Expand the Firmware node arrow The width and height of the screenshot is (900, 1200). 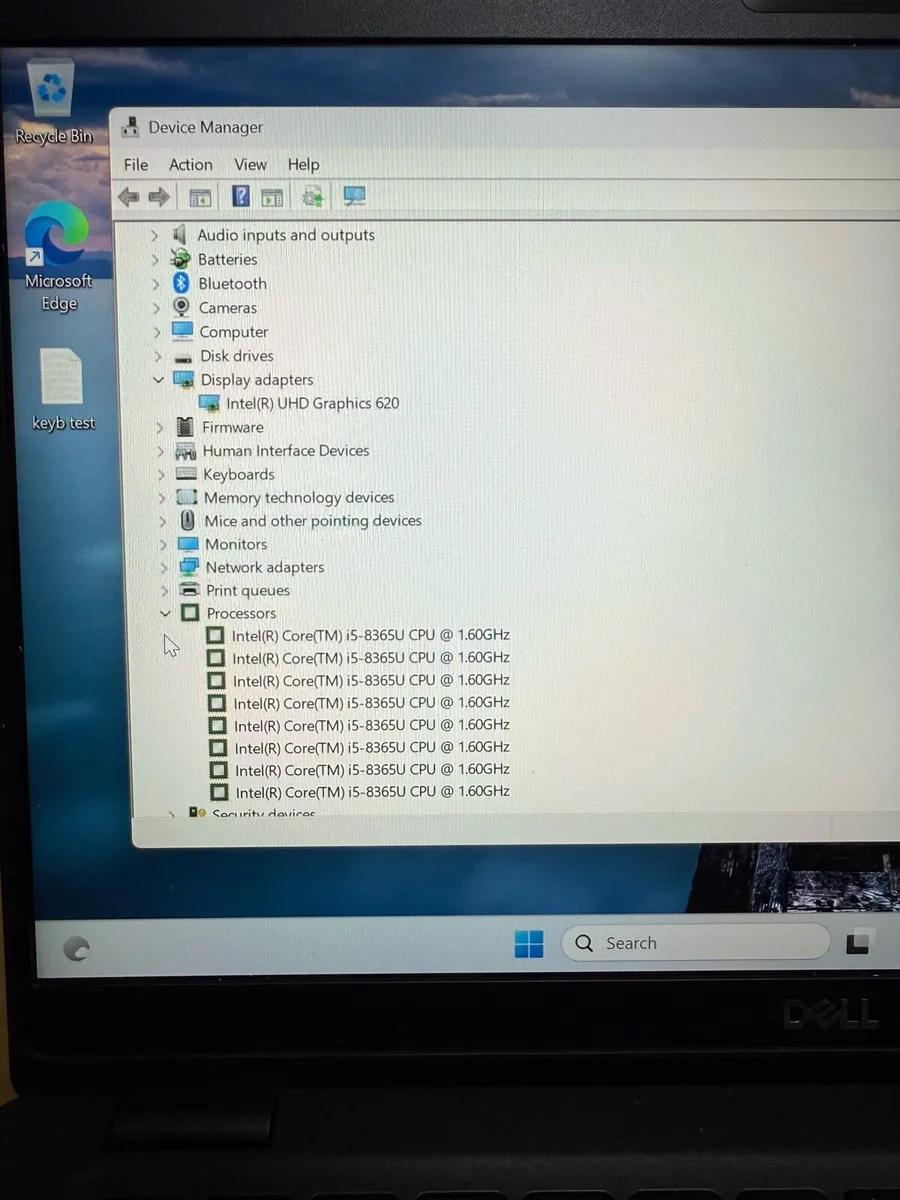pyautogui.click(x=160, y=427)
